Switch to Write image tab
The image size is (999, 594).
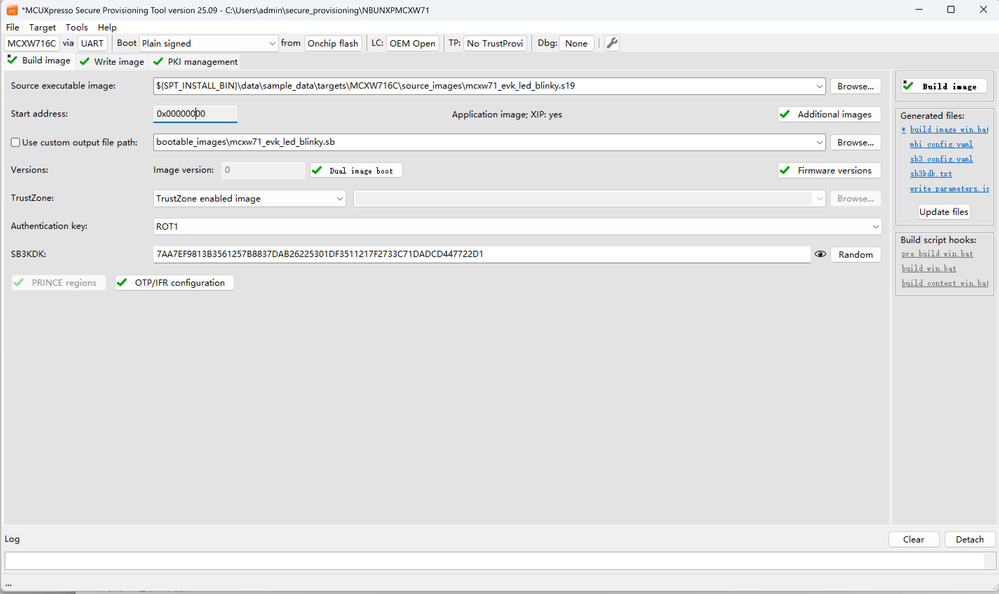click(112, 62)
